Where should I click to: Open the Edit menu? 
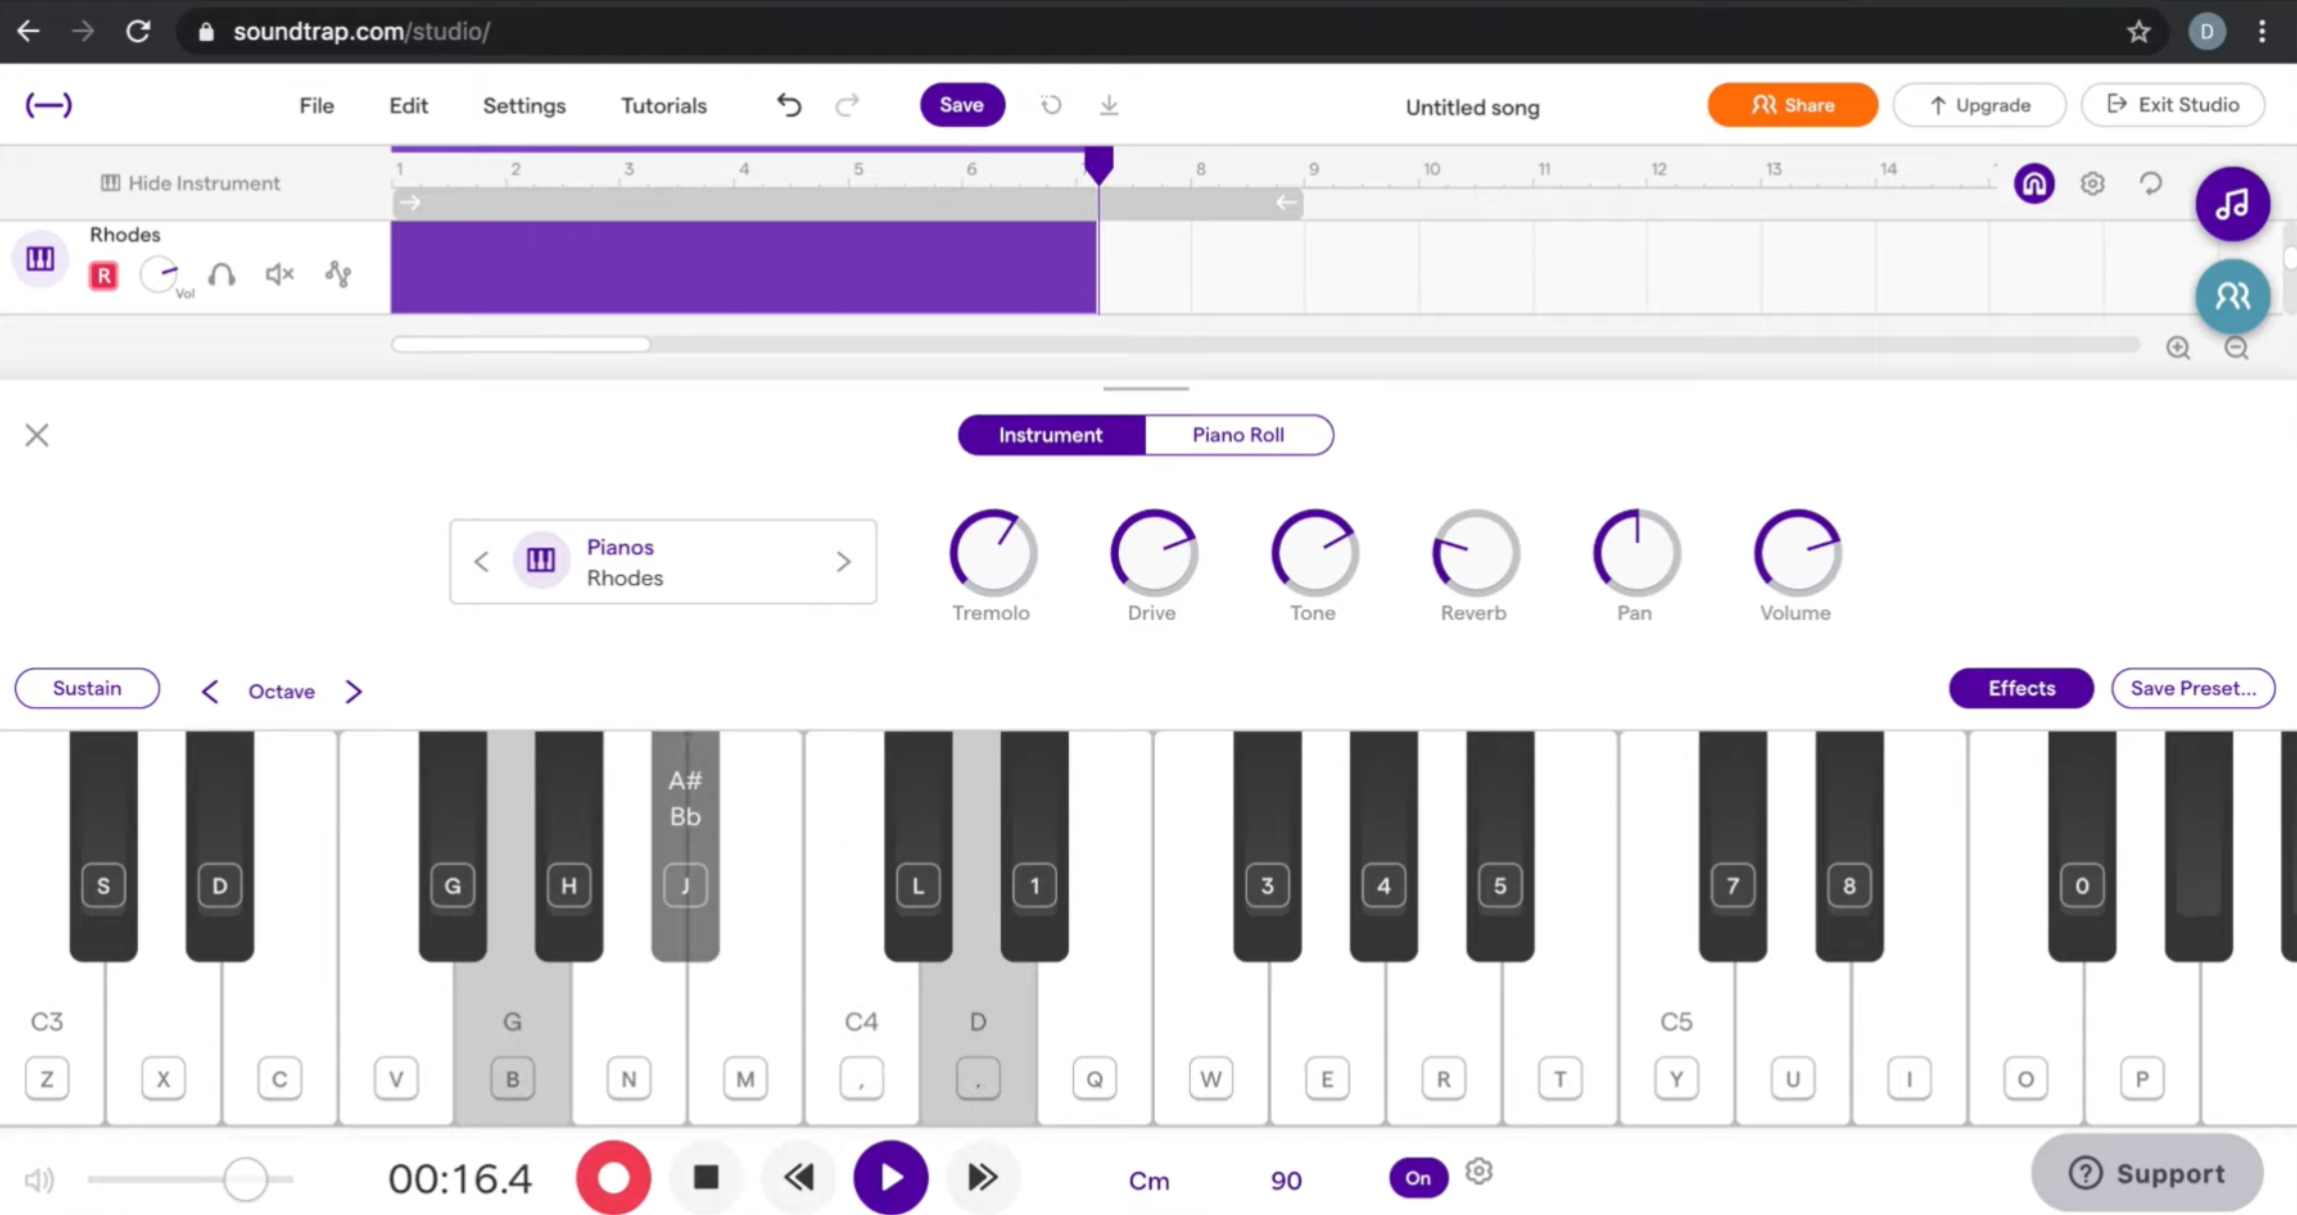pyautogui.click(x=407, y=105)
